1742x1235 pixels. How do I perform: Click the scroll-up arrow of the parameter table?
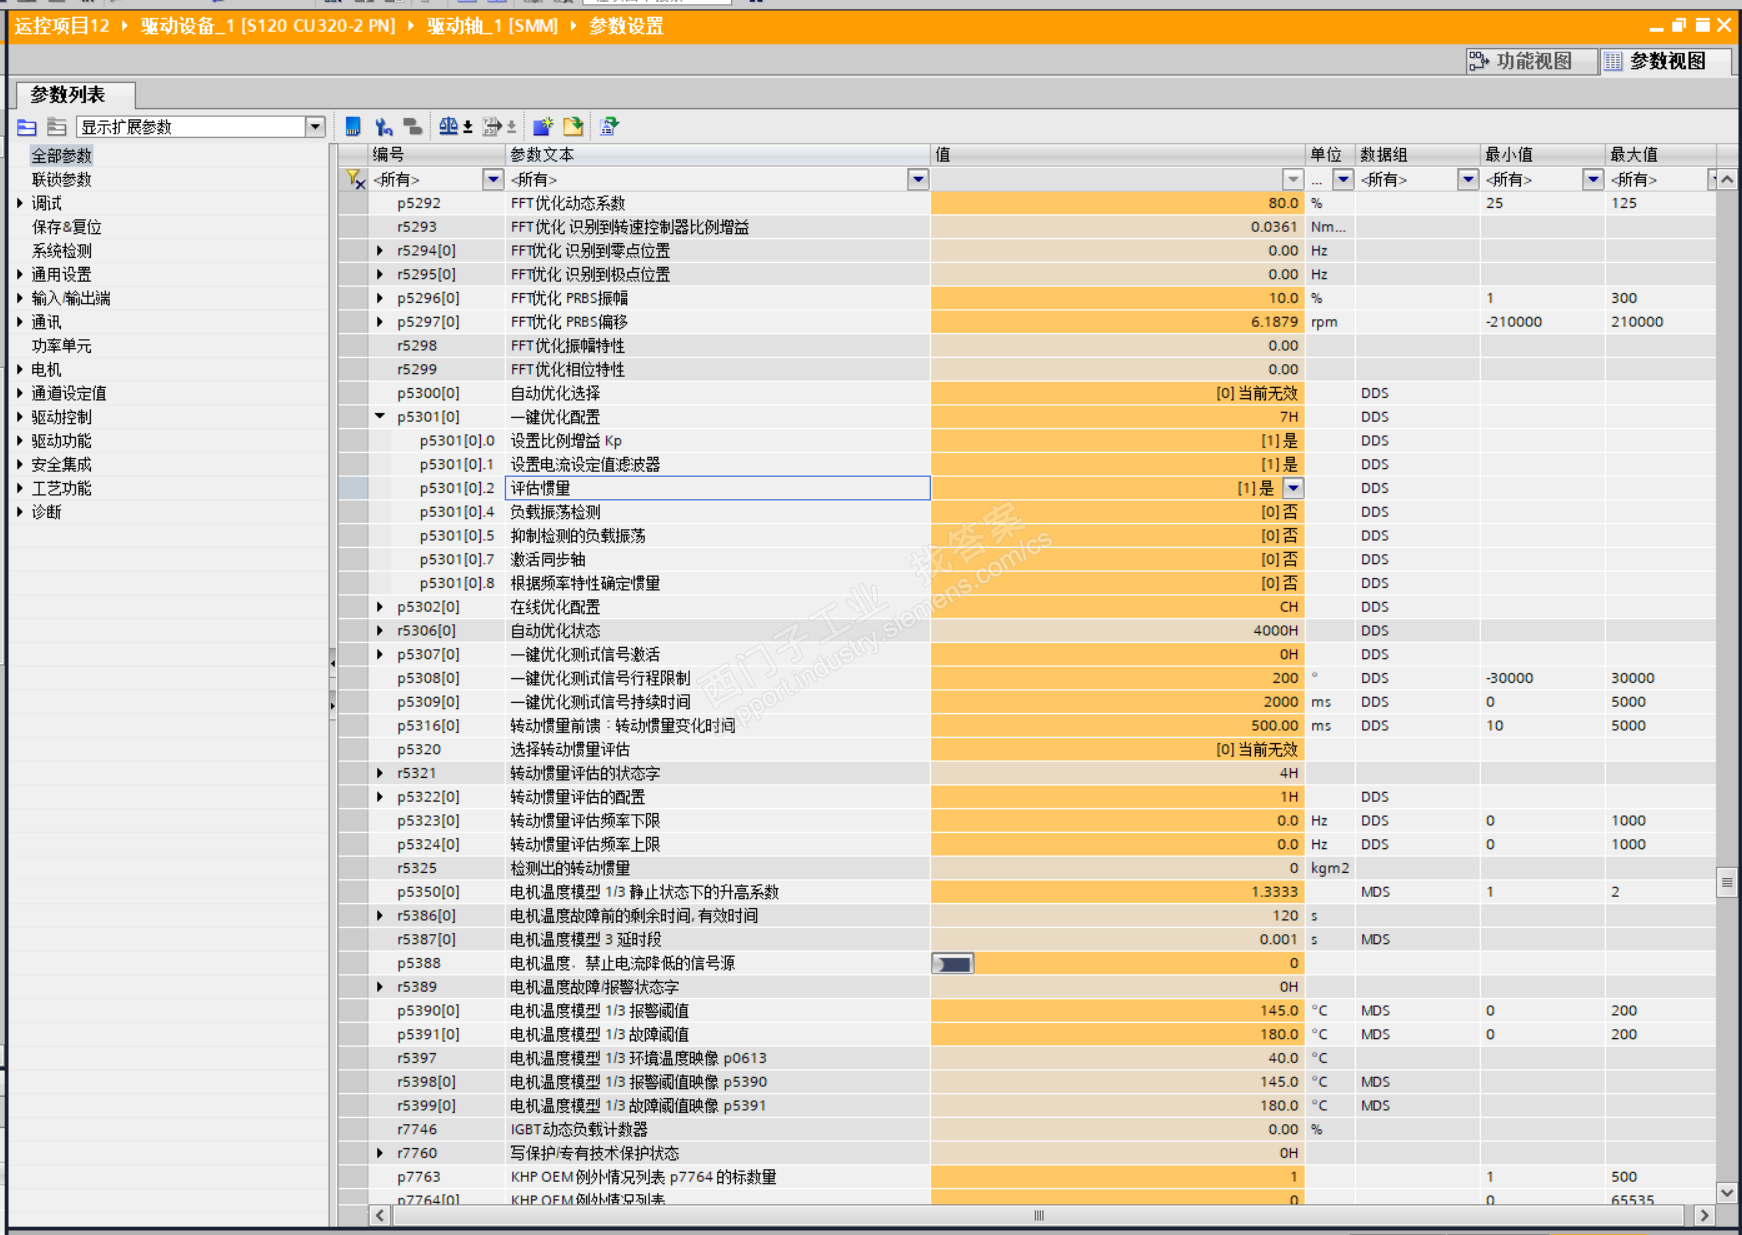(x=1727, y=180)
